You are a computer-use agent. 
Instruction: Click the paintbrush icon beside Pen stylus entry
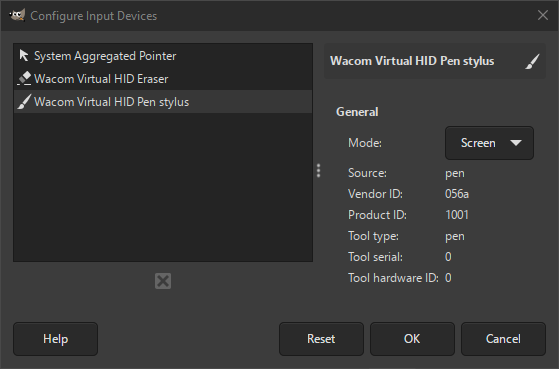tap(24, 102)
